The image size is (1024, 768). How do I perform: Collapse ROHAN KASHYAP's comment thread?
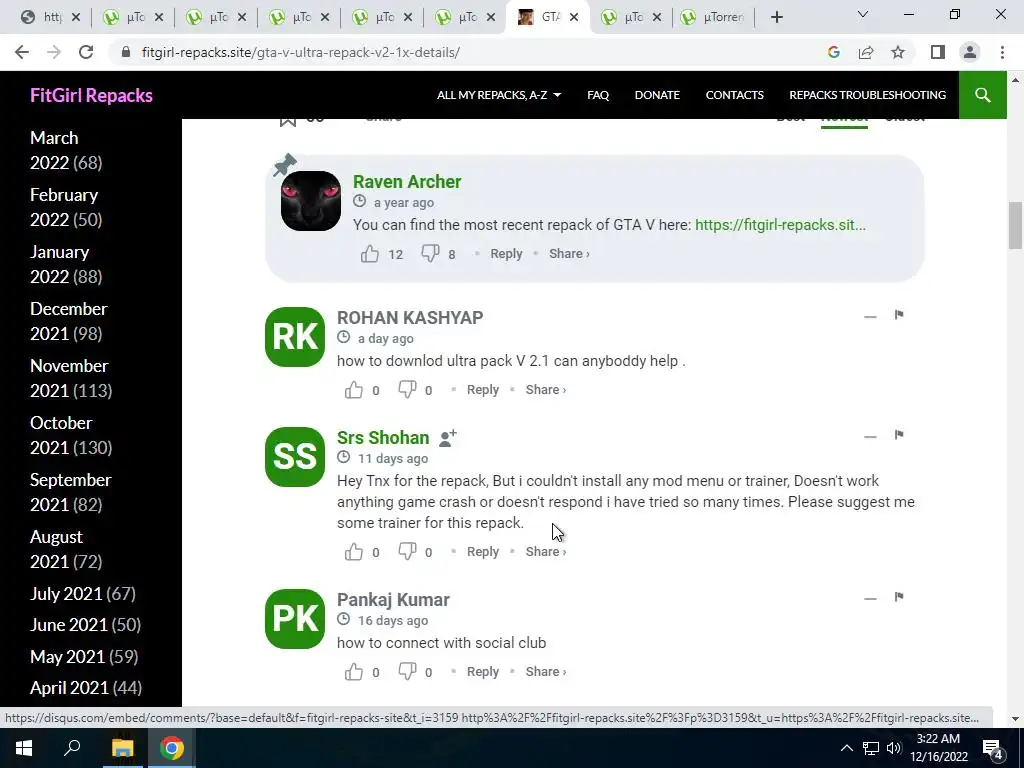coord(870,317)
